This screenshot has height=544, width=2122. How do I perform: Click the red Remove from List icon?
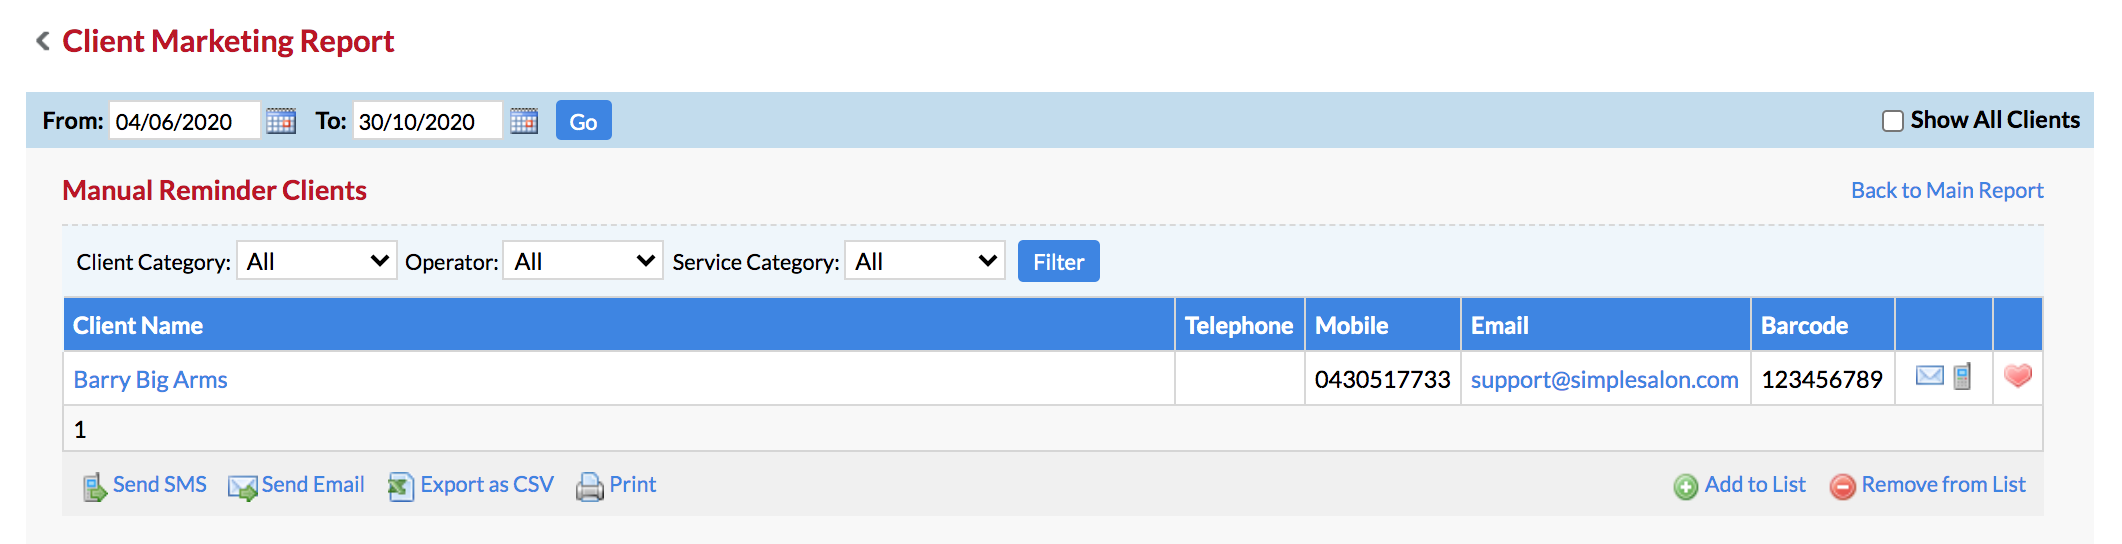(1843, 487)
